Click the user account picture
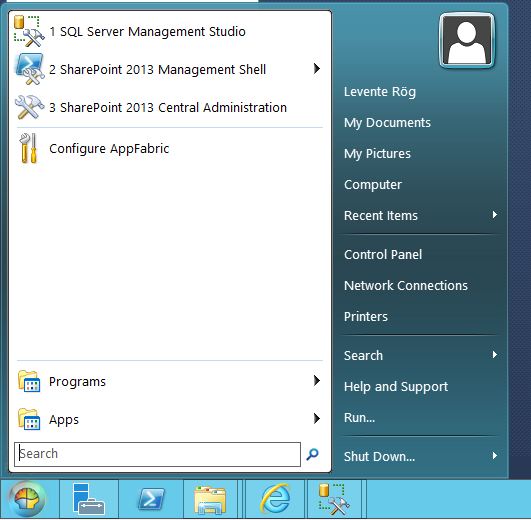 (x=467, y=40)
